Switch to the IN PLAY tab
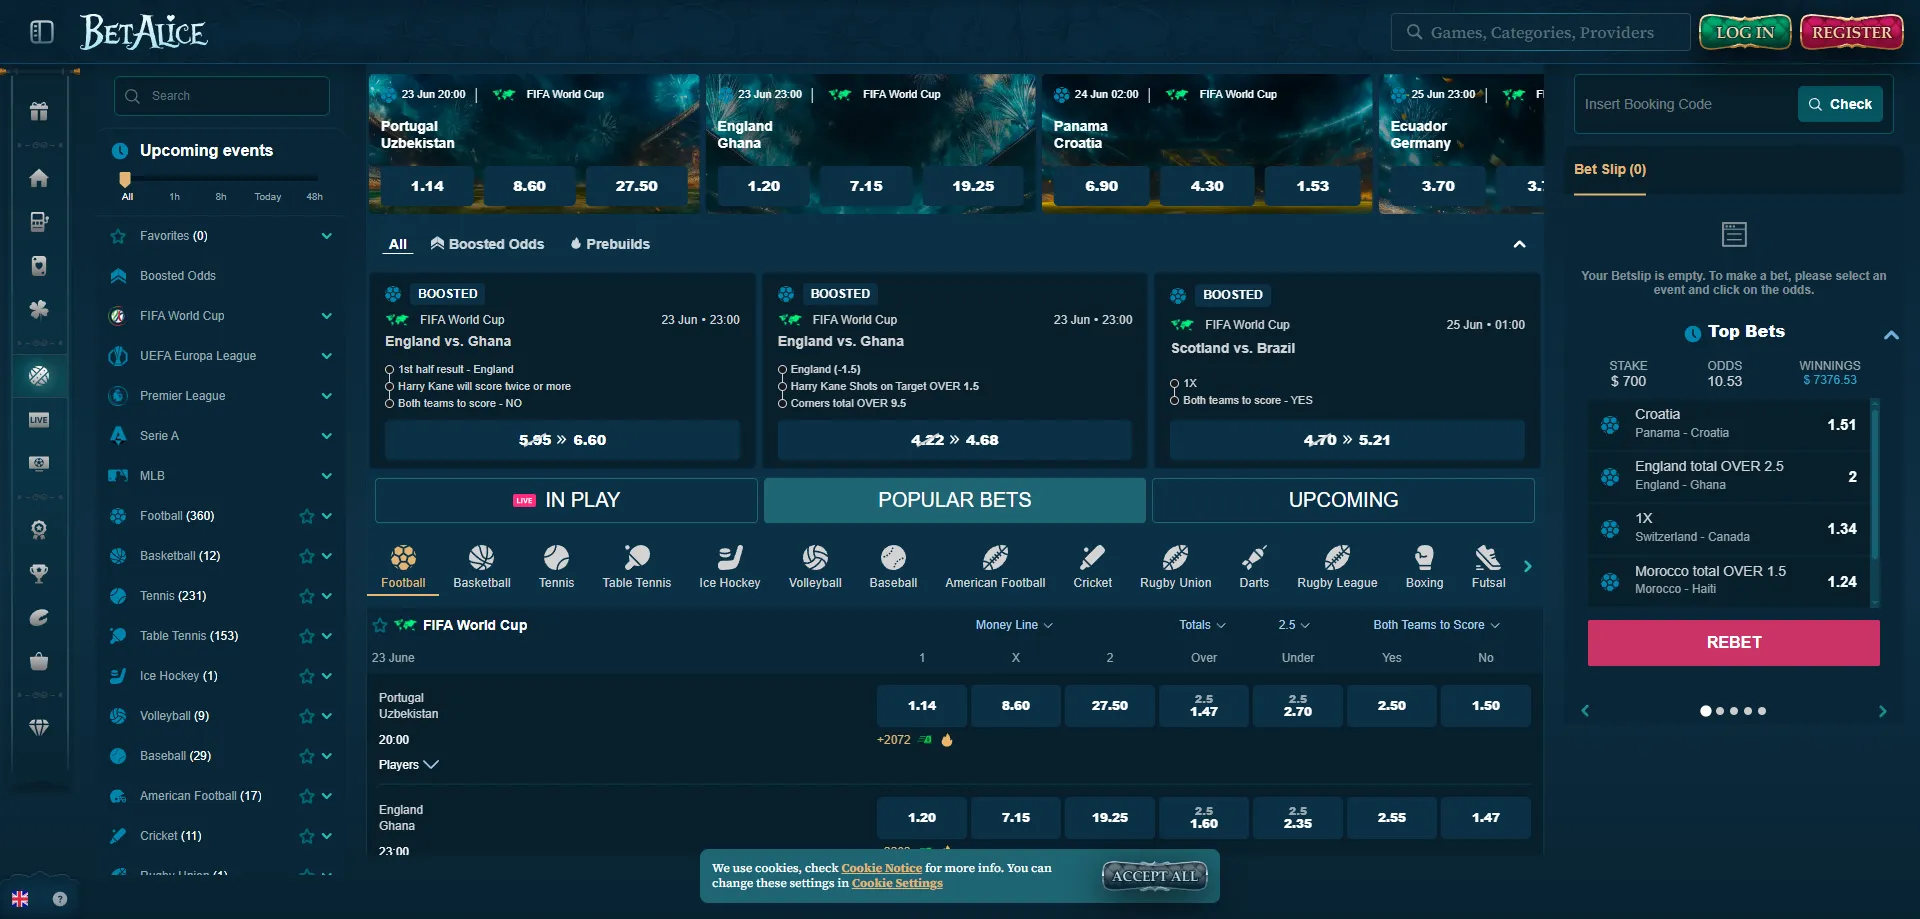Image resolution: width=1920 pixels, height=919 pixels. pos(566,500)
